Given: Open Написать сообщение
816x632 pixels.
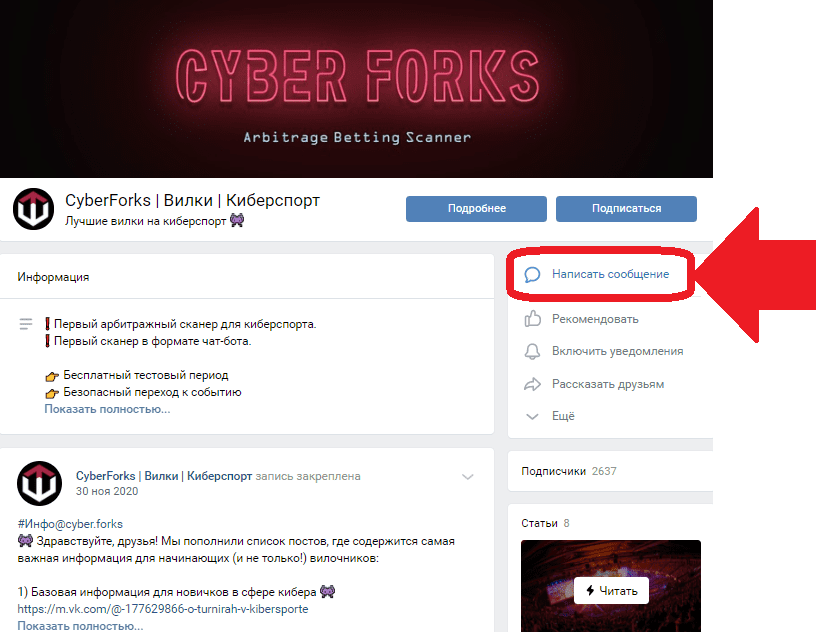Looking at the screenshot, I should (610, 274).
